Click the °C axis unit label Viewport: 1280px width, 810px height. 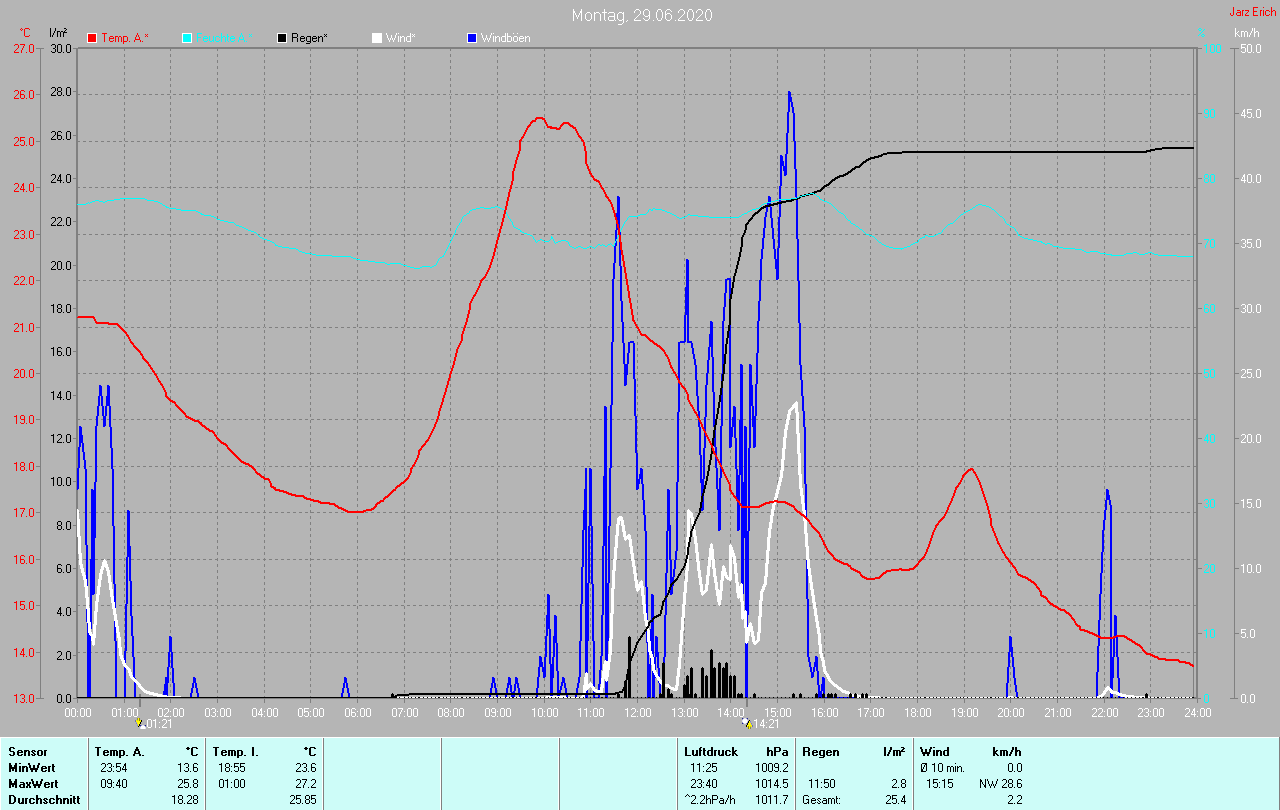tap(25, 33)
